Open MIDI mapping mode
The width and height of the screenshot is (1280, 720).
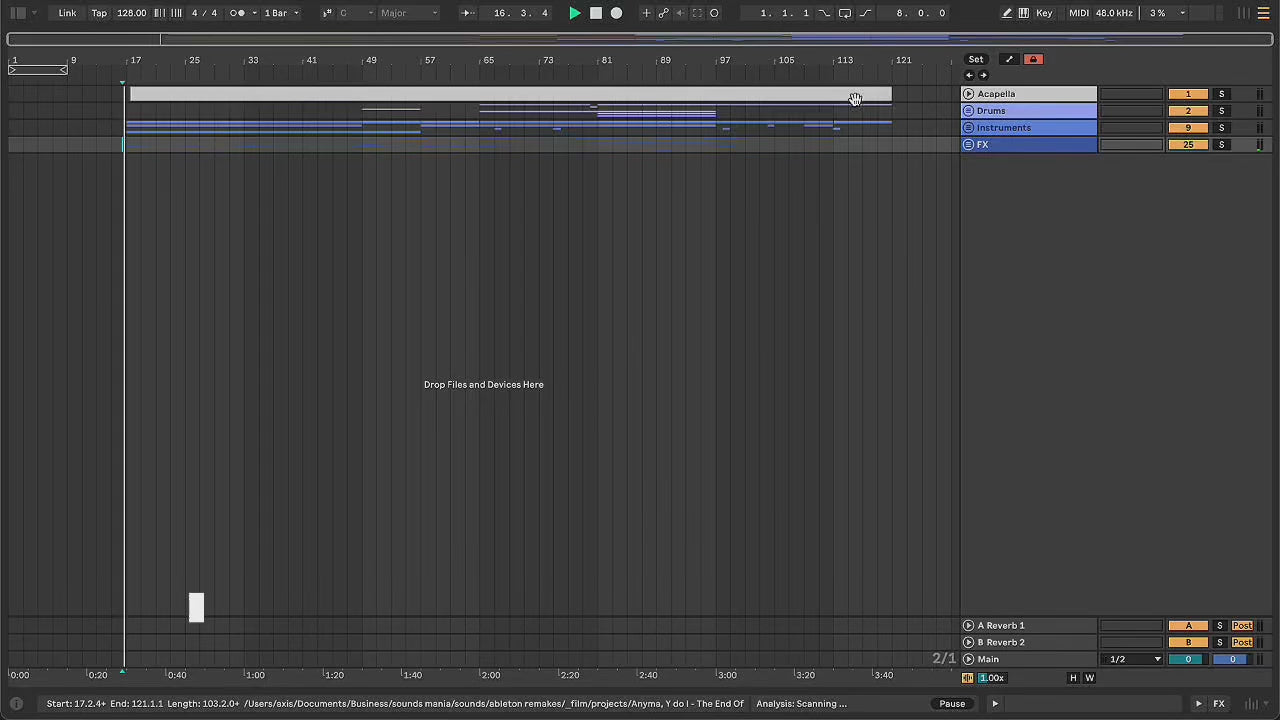click(1078, 13)
